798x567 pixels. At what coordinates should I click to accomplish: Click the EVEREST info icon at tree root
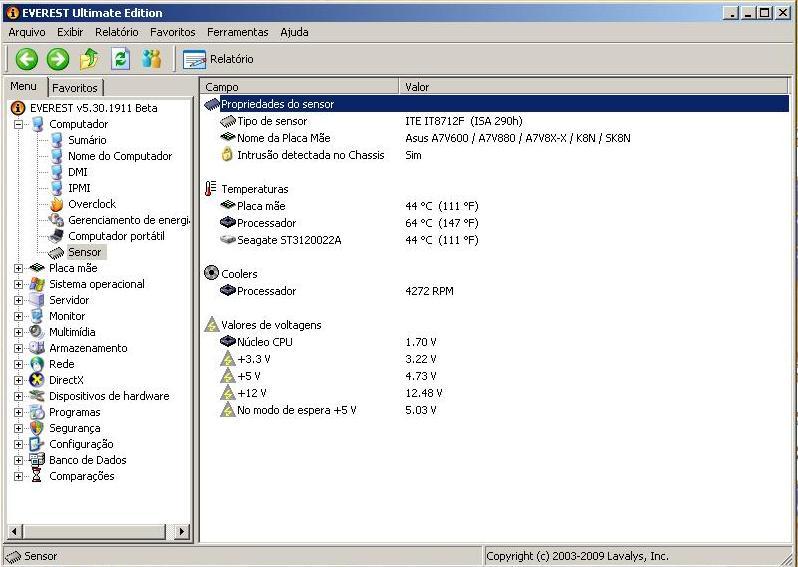18,108
